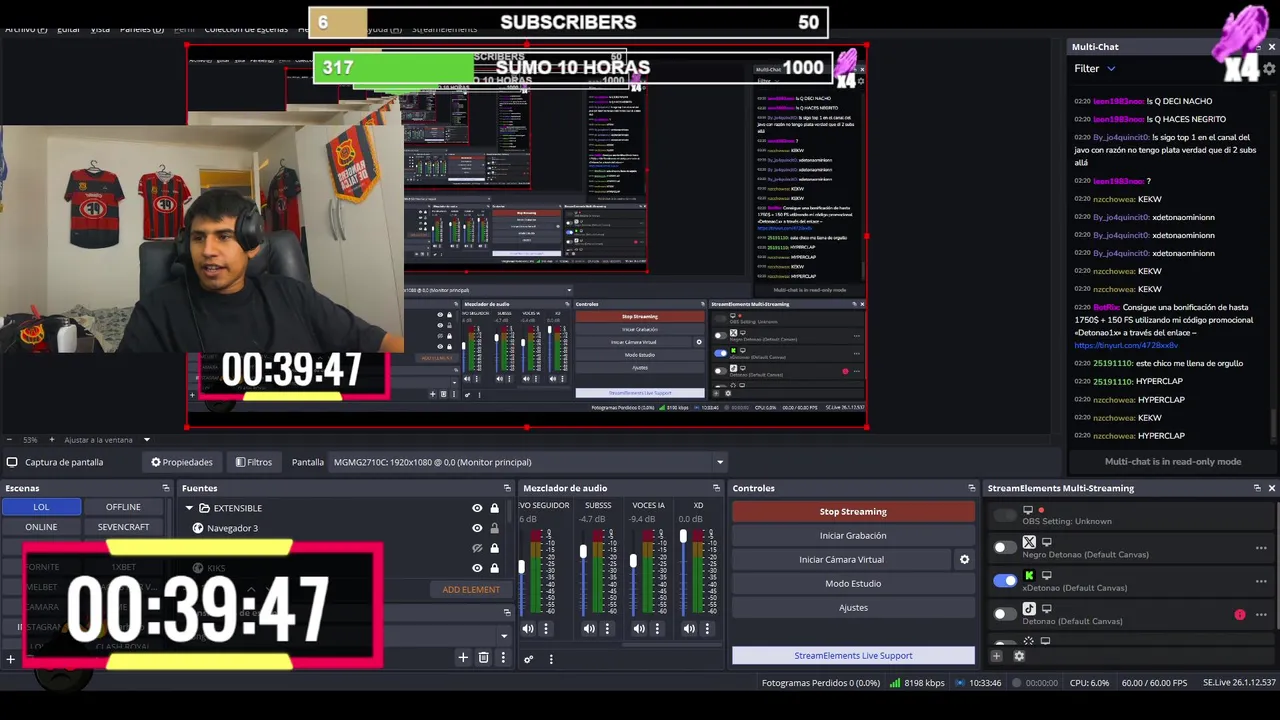Pop out the Fuentes dock panel
Image resolution: width=1280 pixels, height=720 pixels.
click(507, 488)
